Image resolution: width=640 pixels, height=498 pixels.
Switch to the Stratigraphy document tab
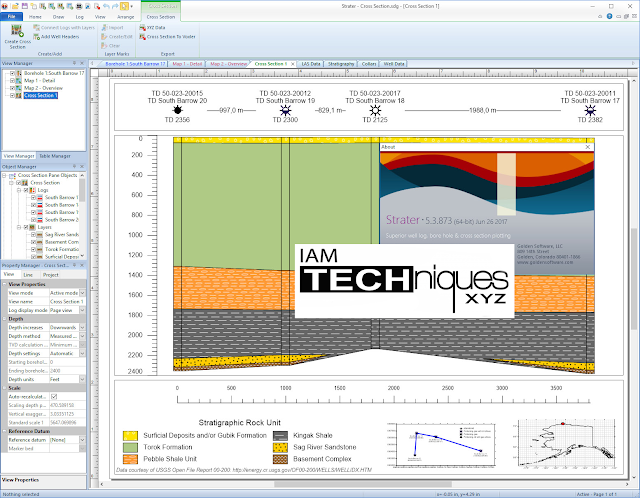tap(341, 64)
